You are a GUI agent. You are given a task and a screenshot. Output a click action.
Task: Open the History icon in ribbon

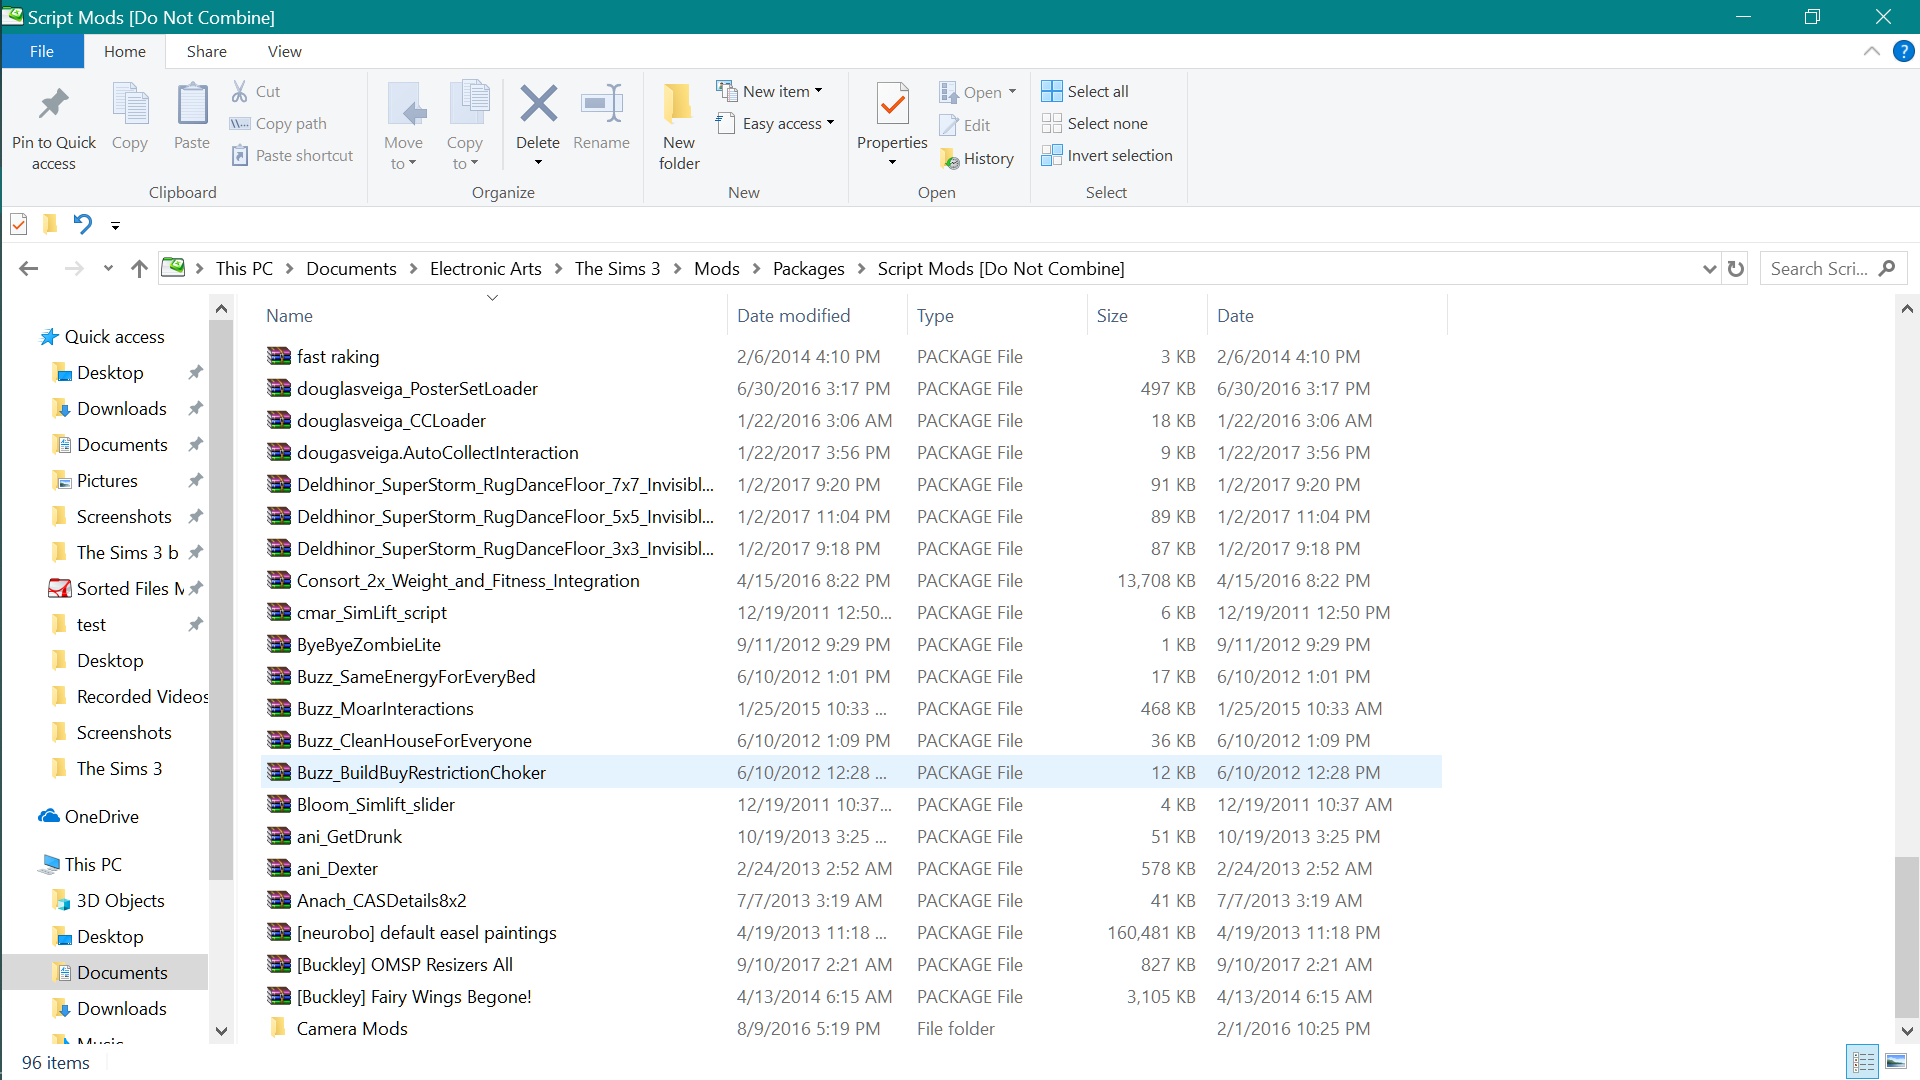point(949,158)
